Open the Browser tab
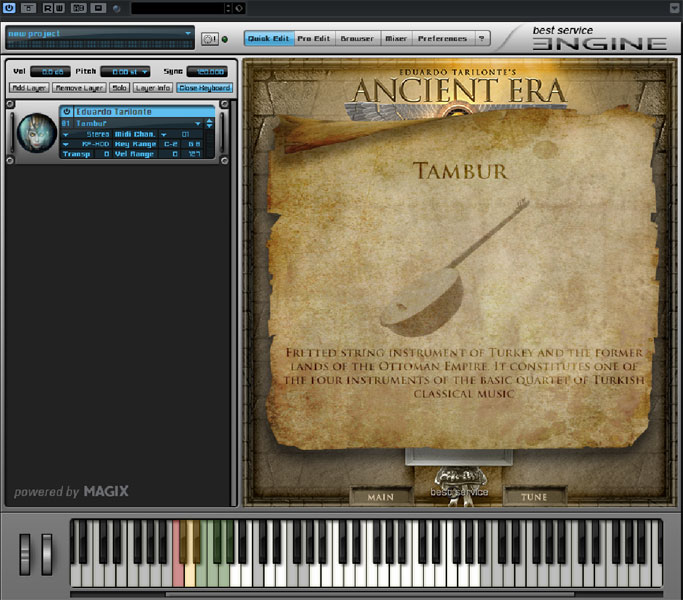The width and height of the screenshot is (683, 600). point(357,38)
